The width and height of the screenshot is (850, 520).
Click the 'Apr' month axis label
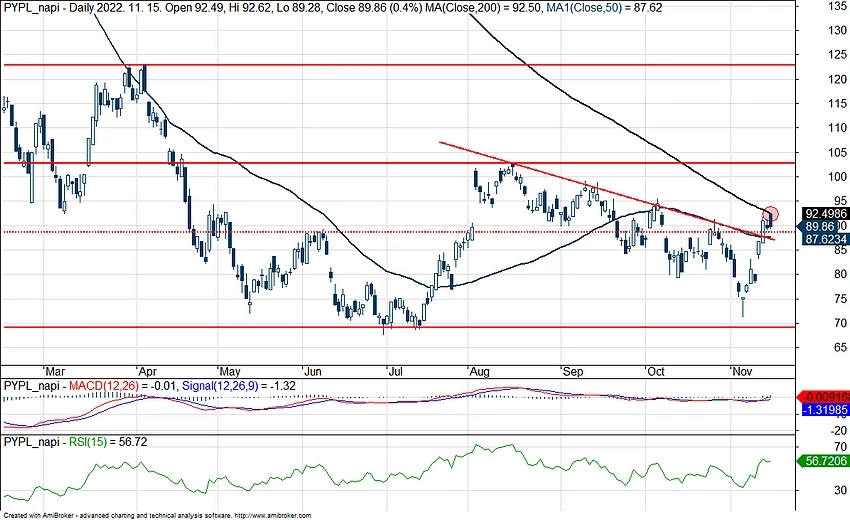[x=147, y=371]
